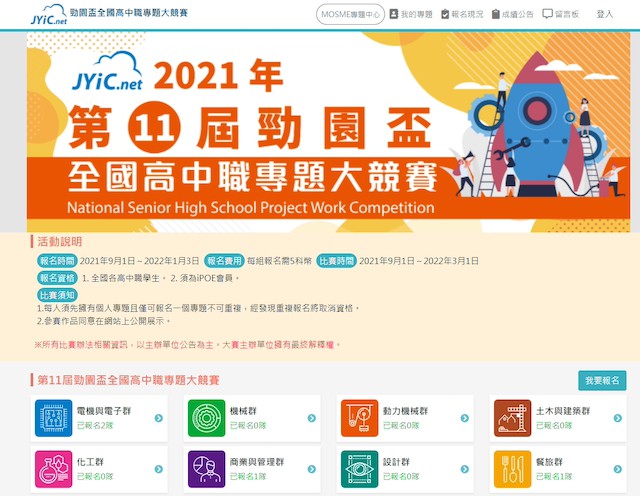Image resolution: width=640 pixels, height=496 pixels.
Task: Click the 留言板 speech bubble icon
Action: [x=547, y=14]
